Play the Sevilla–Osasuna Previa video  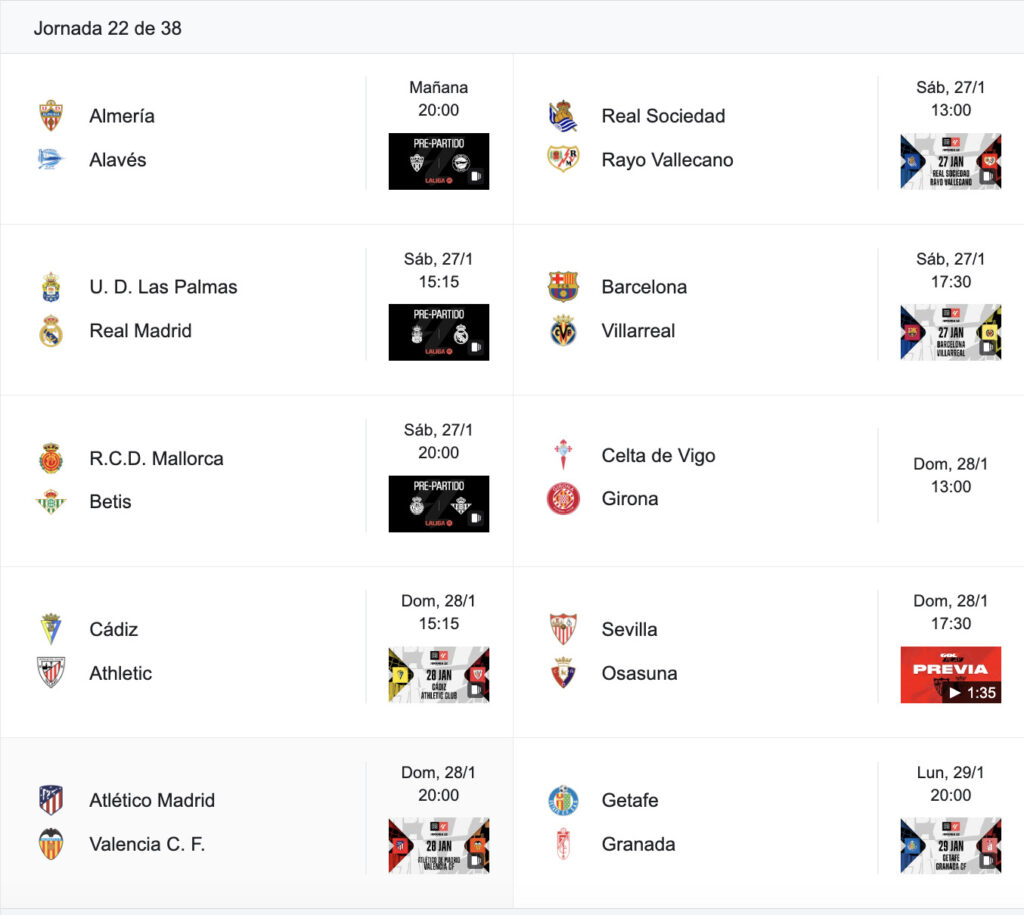(x=950, y=675)
